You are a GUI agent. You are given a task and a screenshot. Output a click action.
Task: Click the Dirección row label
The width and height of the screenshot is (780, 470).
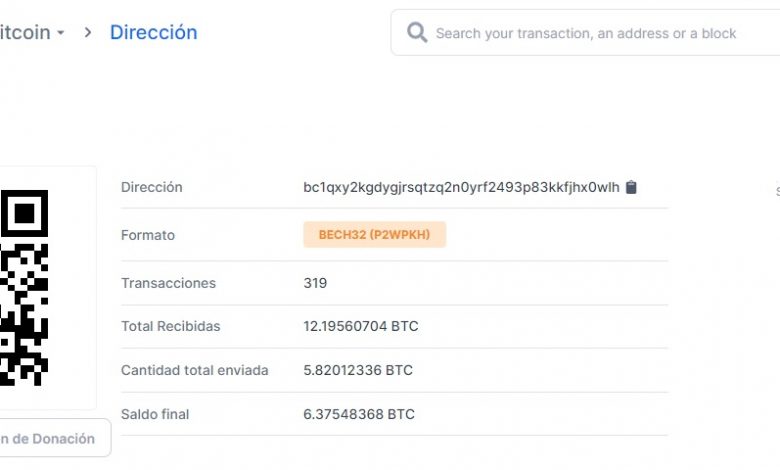click(x=152, y=187)
